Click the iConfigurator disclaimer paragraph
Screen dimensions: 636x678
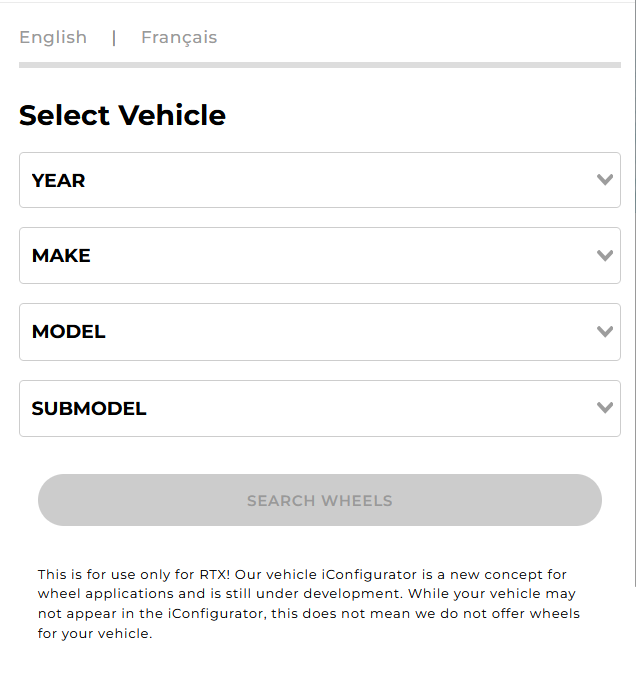(310, 604)
